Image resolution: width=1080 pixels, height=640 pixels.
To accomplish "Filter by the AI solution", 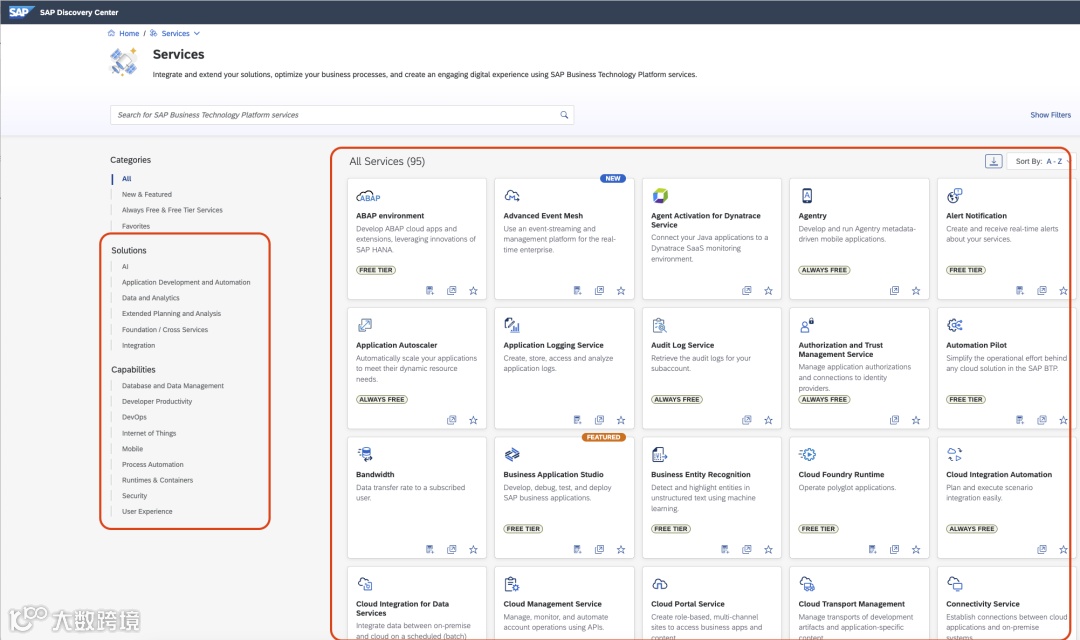I will [125, 267].
